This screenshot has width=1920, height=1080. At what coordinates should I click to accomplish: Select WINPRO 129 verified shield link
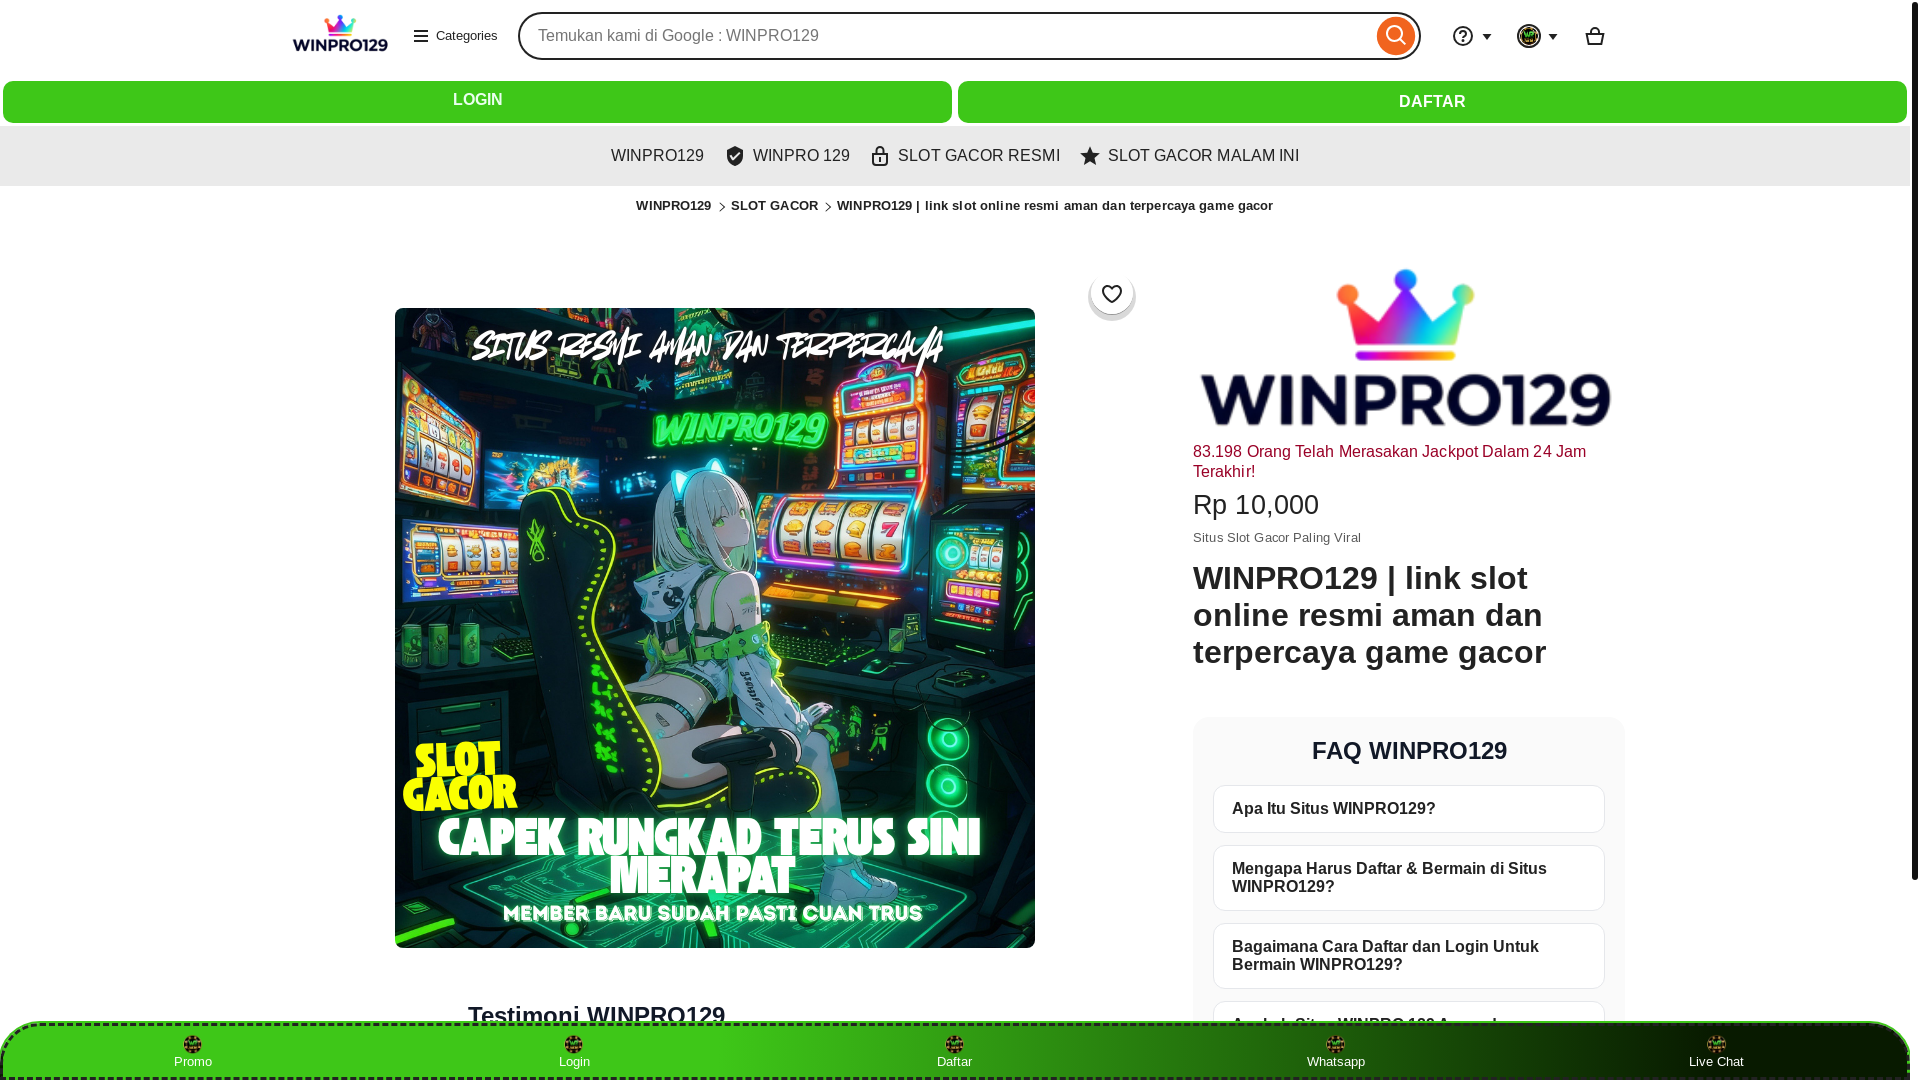(787, 156)
